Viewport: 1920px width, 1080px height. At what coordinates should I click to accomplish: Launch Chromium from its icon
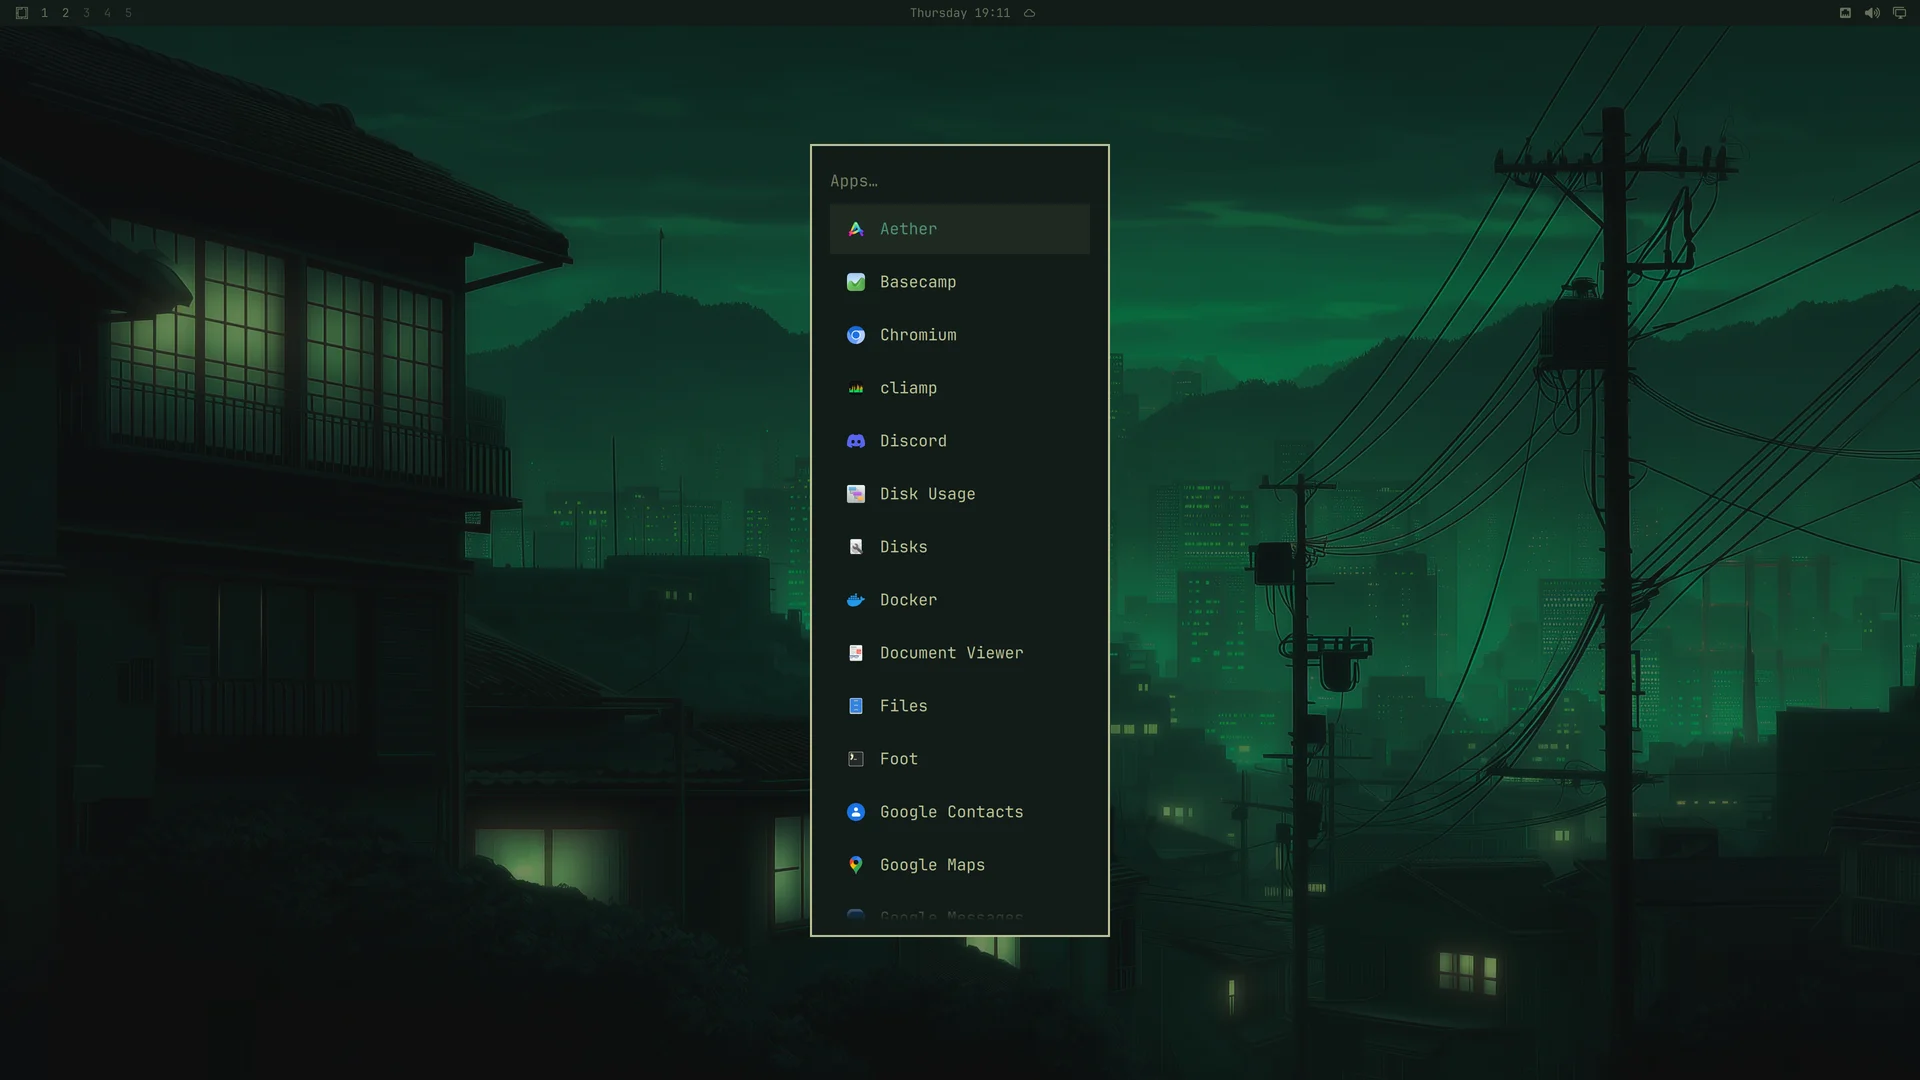(x=856, y=335)
